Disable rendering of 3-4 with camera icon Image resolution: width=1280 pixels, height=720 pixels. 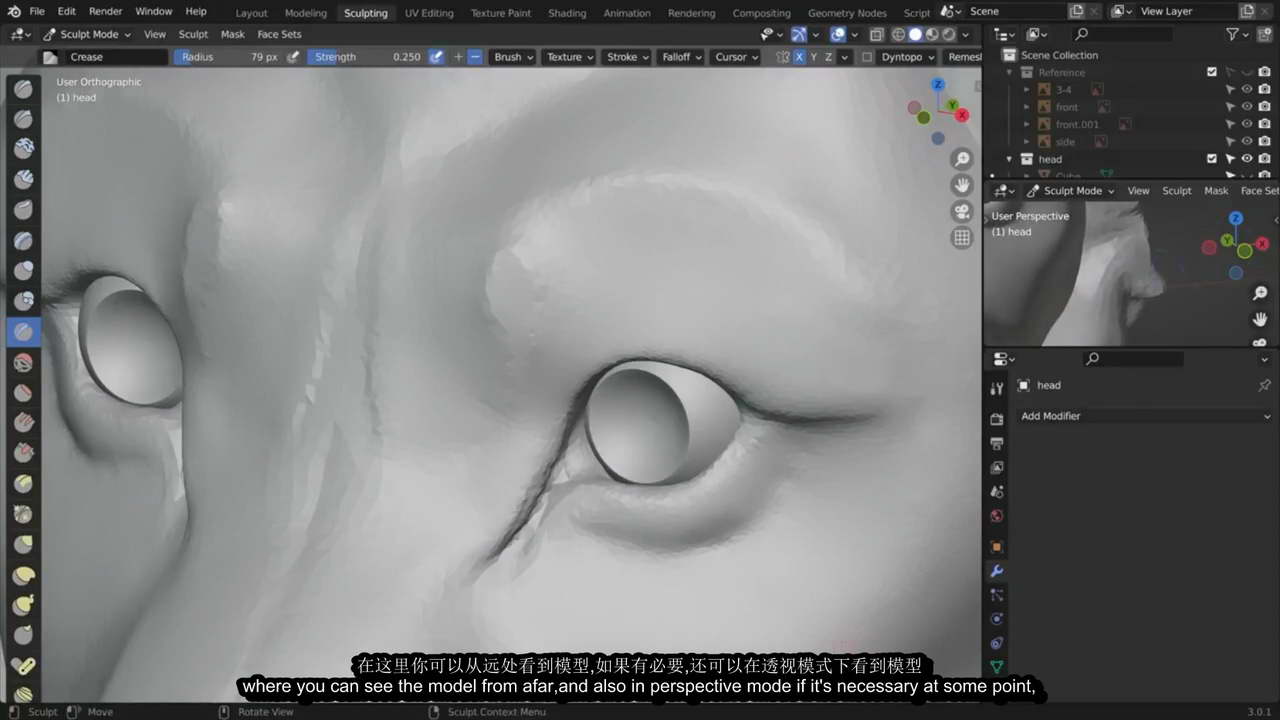[x=1264, y=90]
